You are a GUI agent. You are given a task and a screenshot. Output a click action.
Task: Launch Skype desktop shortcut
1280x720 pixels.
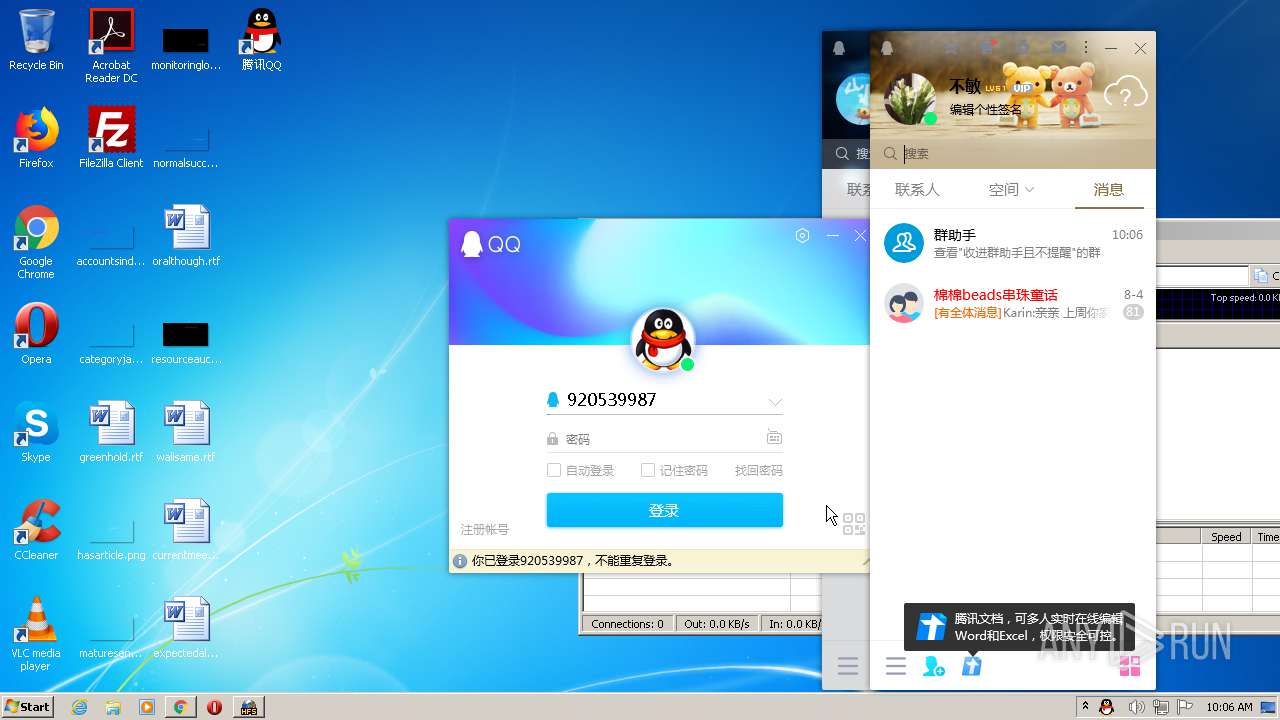[36, 432]
